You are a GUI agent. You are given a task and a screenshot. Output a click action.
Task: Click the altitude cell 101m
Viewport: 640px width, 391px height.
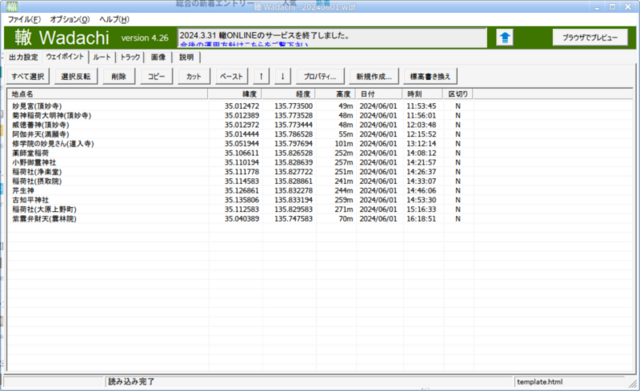coord(344,144)
